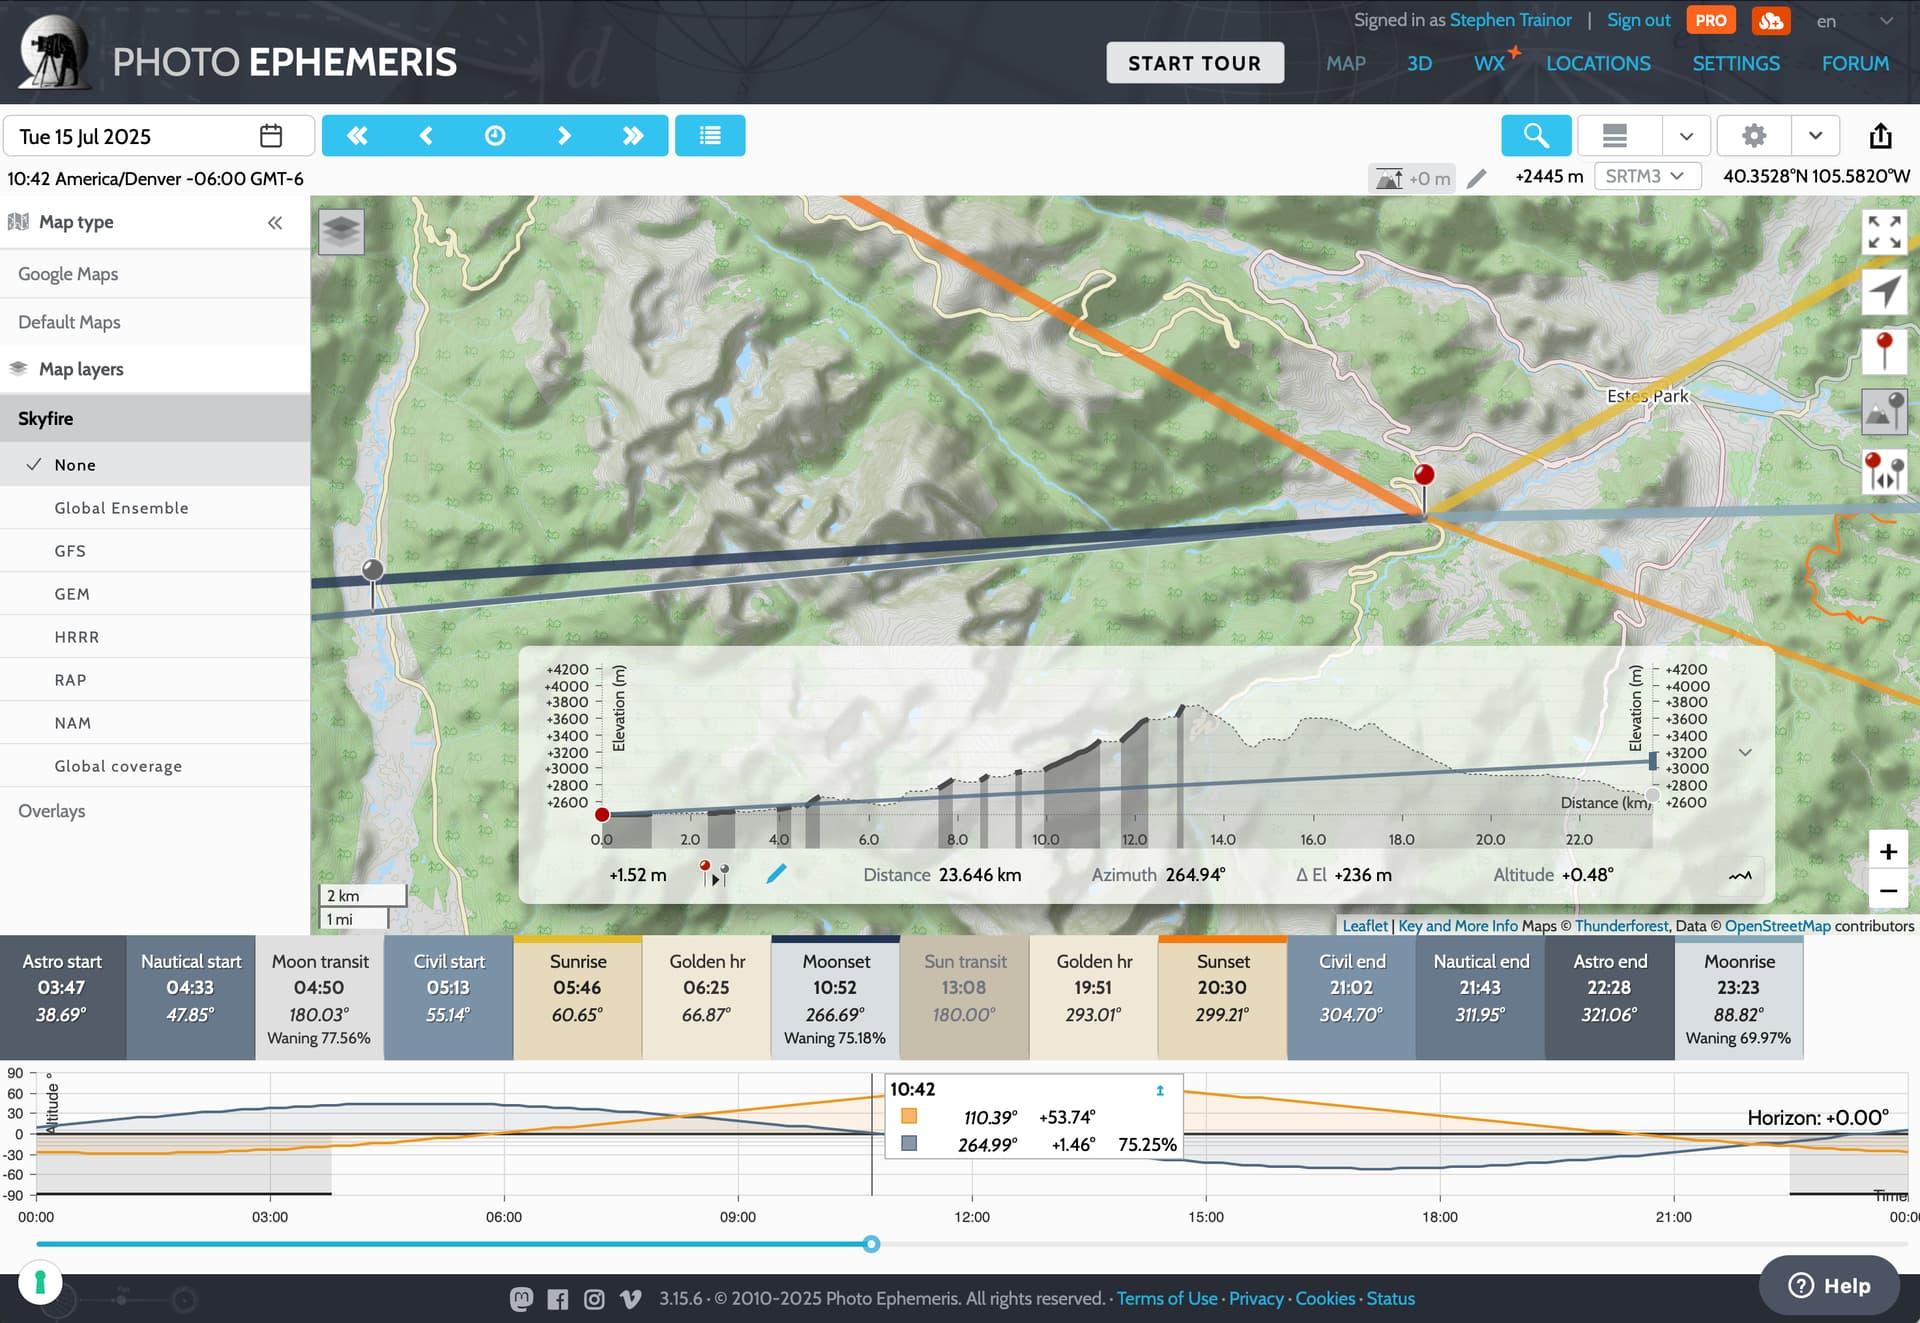The width and height of the screenshot is (1920, 1323).
Task: Click the blue pencil in elevation panel
Action: 776,874
